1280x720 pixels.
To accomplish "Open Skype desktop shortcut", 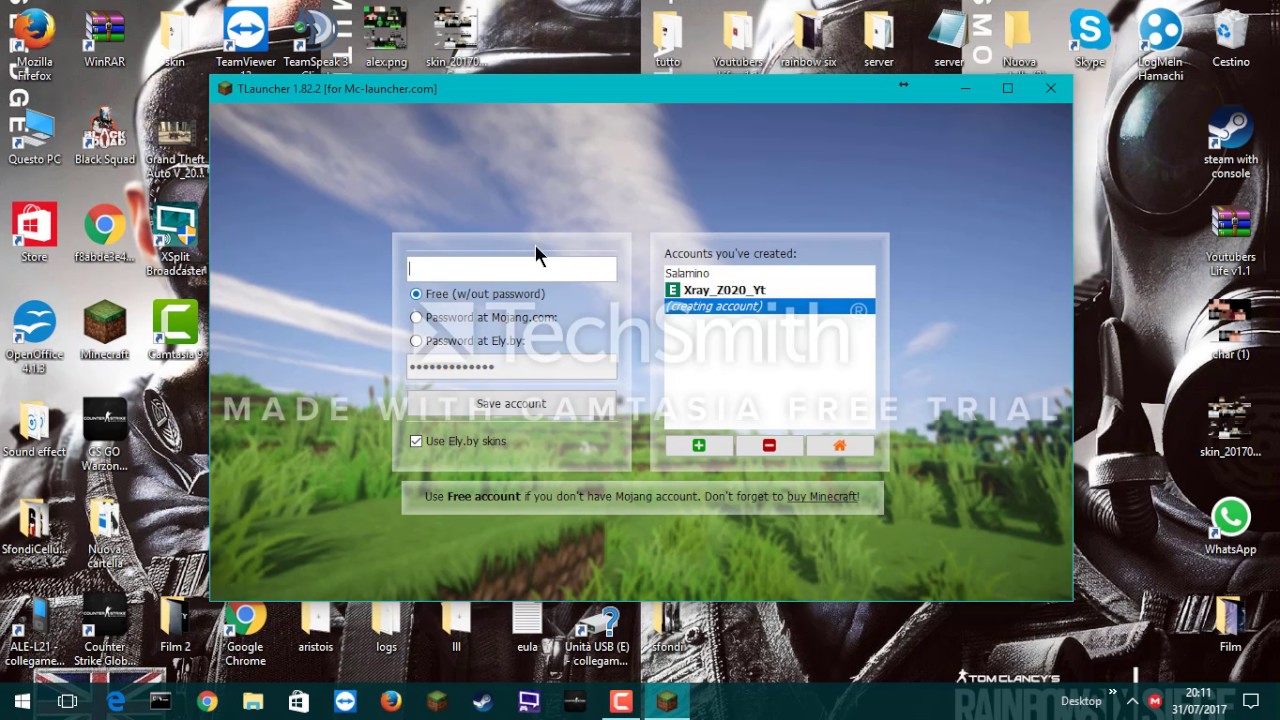I will pos(1090,40).
